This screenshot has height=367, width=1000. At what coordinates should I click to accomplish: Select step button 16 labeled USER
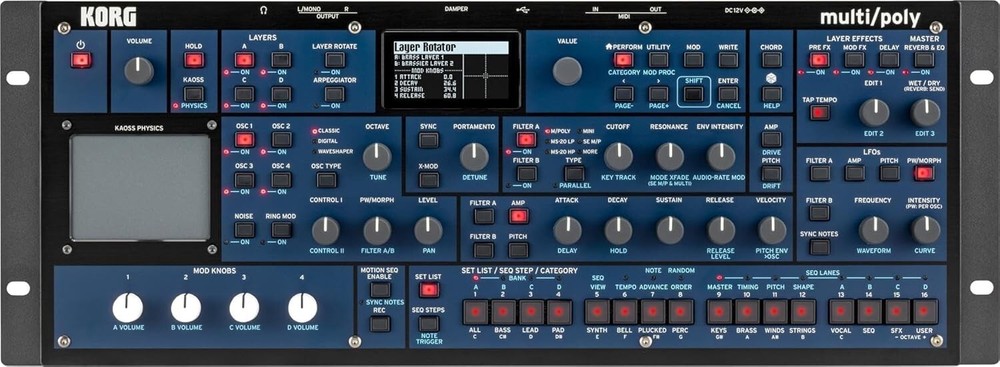(x=925, y=311)
